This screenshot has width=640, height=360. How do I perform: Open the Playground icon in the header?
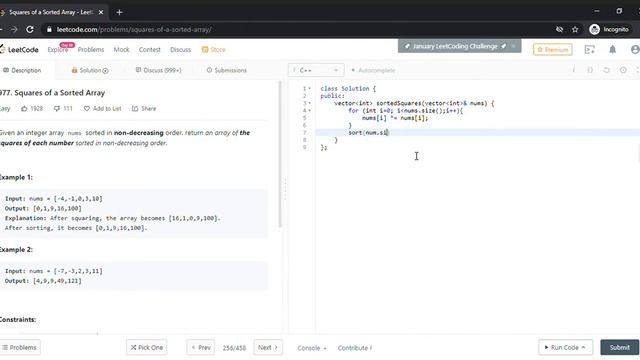click(589, 49)
